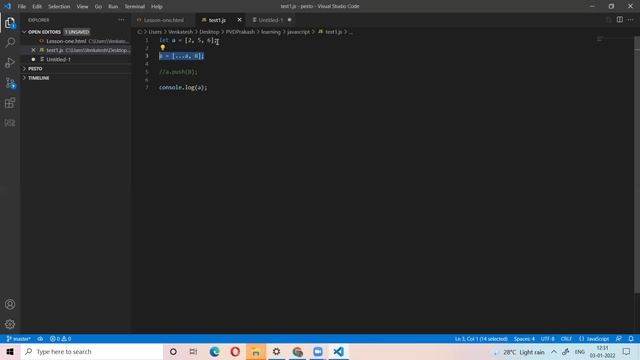Click the console.log(a); code line

coord(183,87)
